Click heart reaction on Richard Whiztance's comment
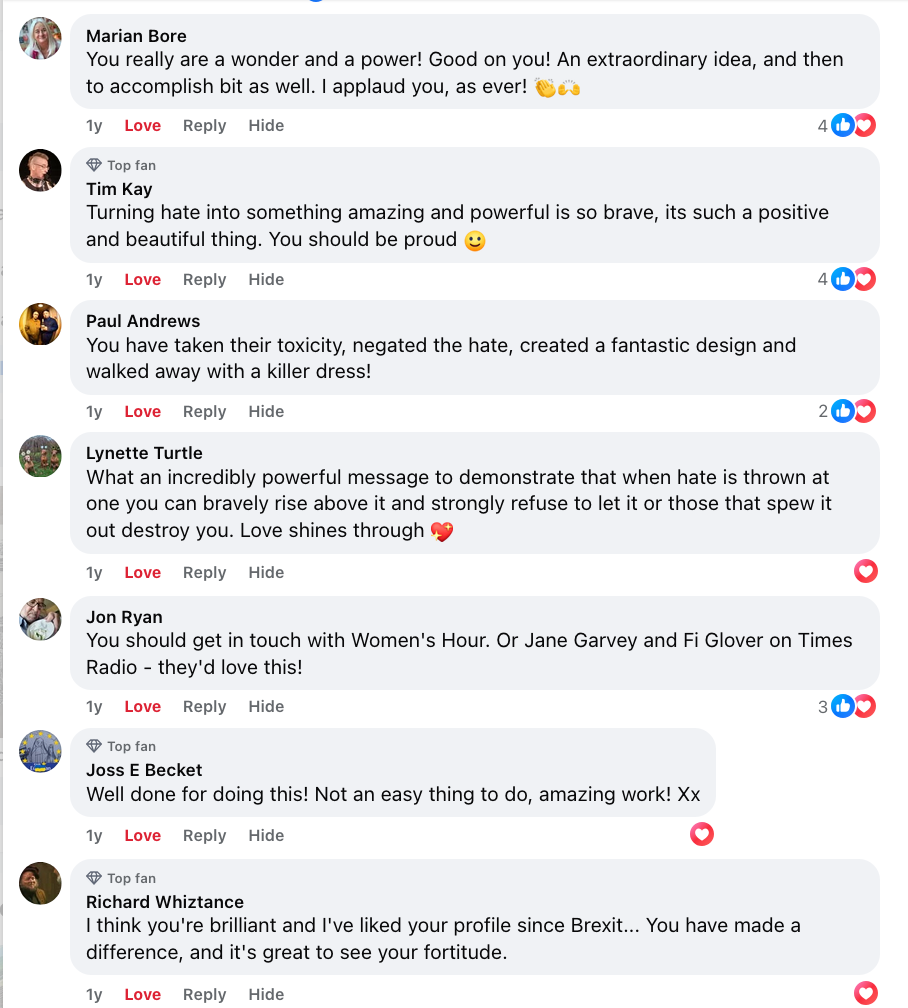 (866, 993)
